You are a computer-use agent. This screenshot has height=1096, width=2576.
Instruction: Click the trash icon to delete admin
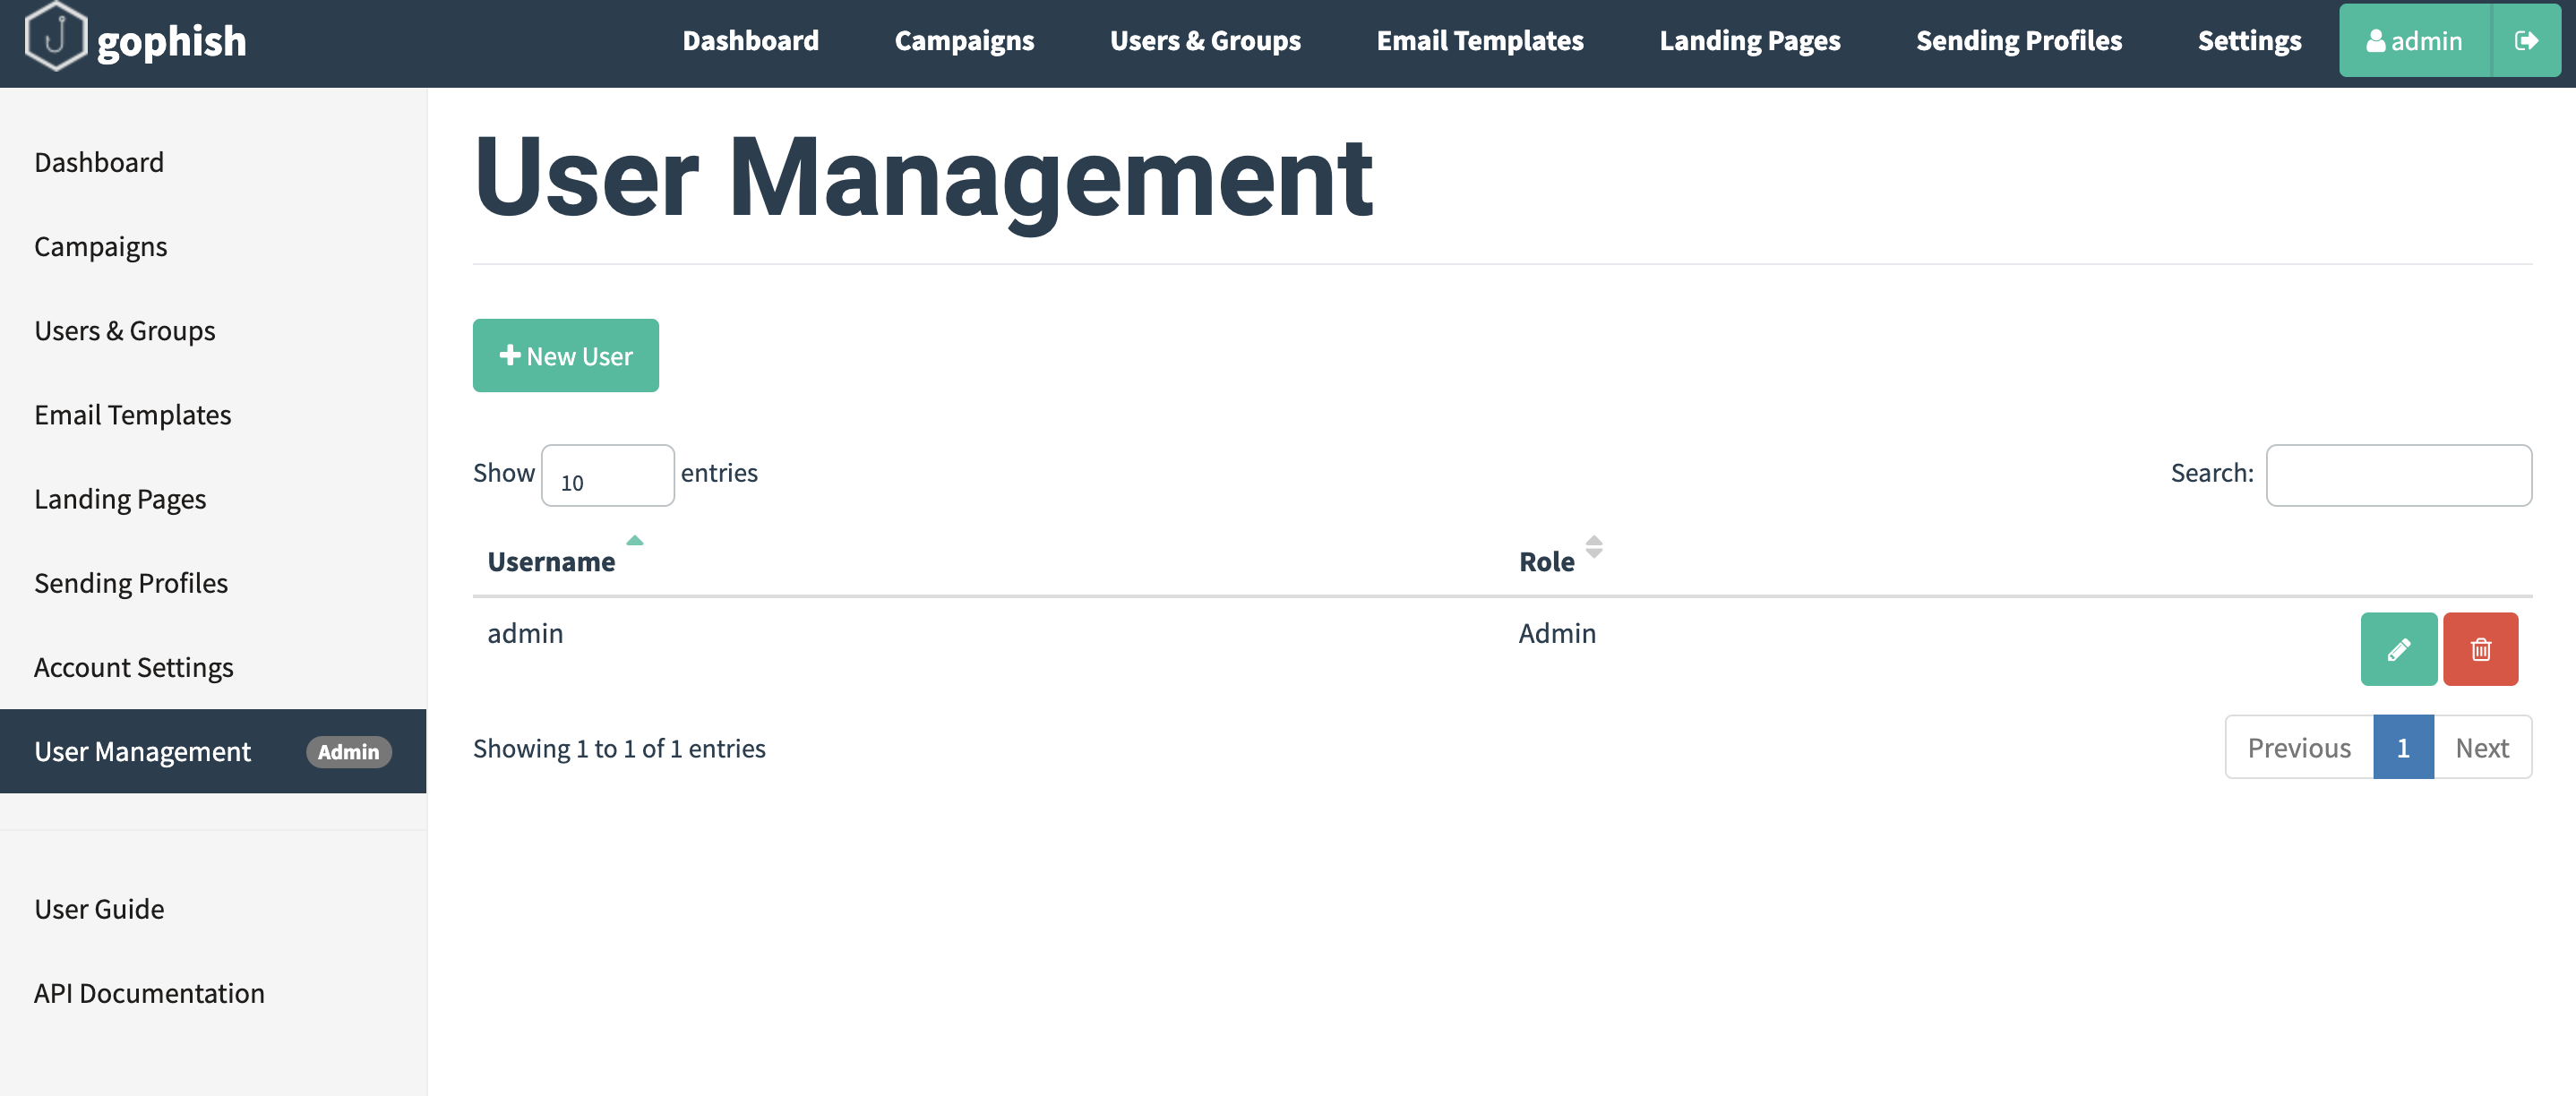2481,649
